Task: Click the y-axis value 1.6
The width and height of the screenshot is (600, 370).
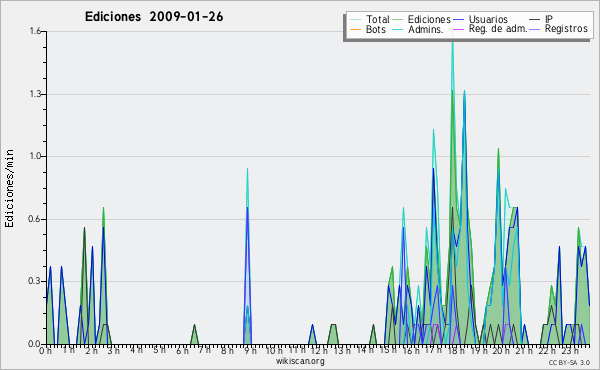Action: pos(35,31)
